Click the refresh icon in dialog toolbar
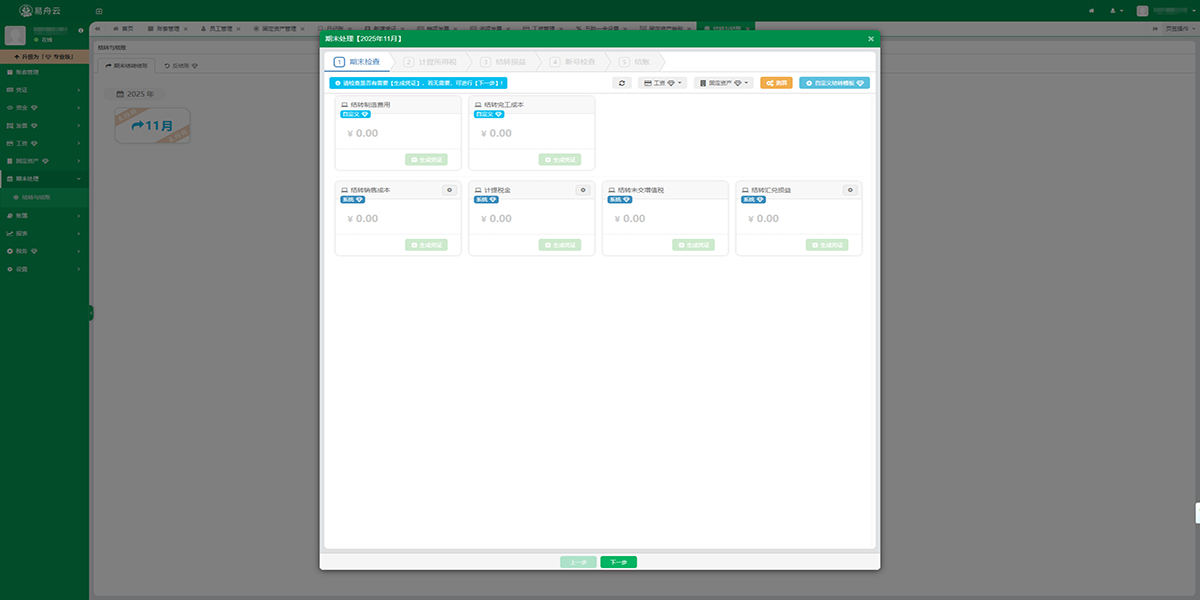 tap(622, 83)
